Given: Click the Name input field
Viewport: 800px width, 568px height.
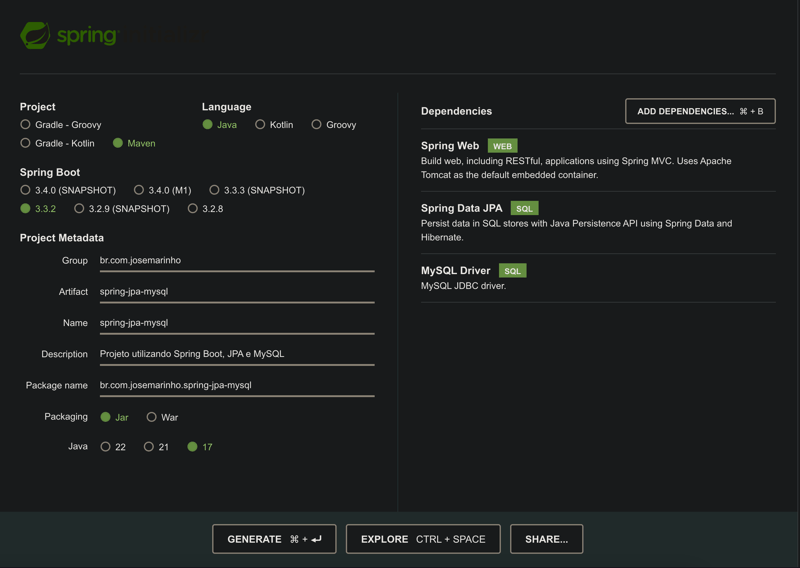Looking at the screenshot, I should [x=237, y=323].
